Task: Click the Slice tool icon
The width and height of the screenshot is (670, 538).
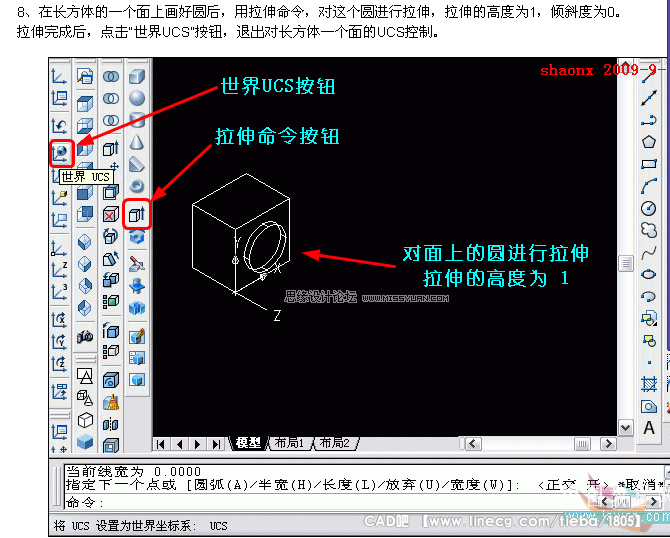Action: (x=137, y=264)
